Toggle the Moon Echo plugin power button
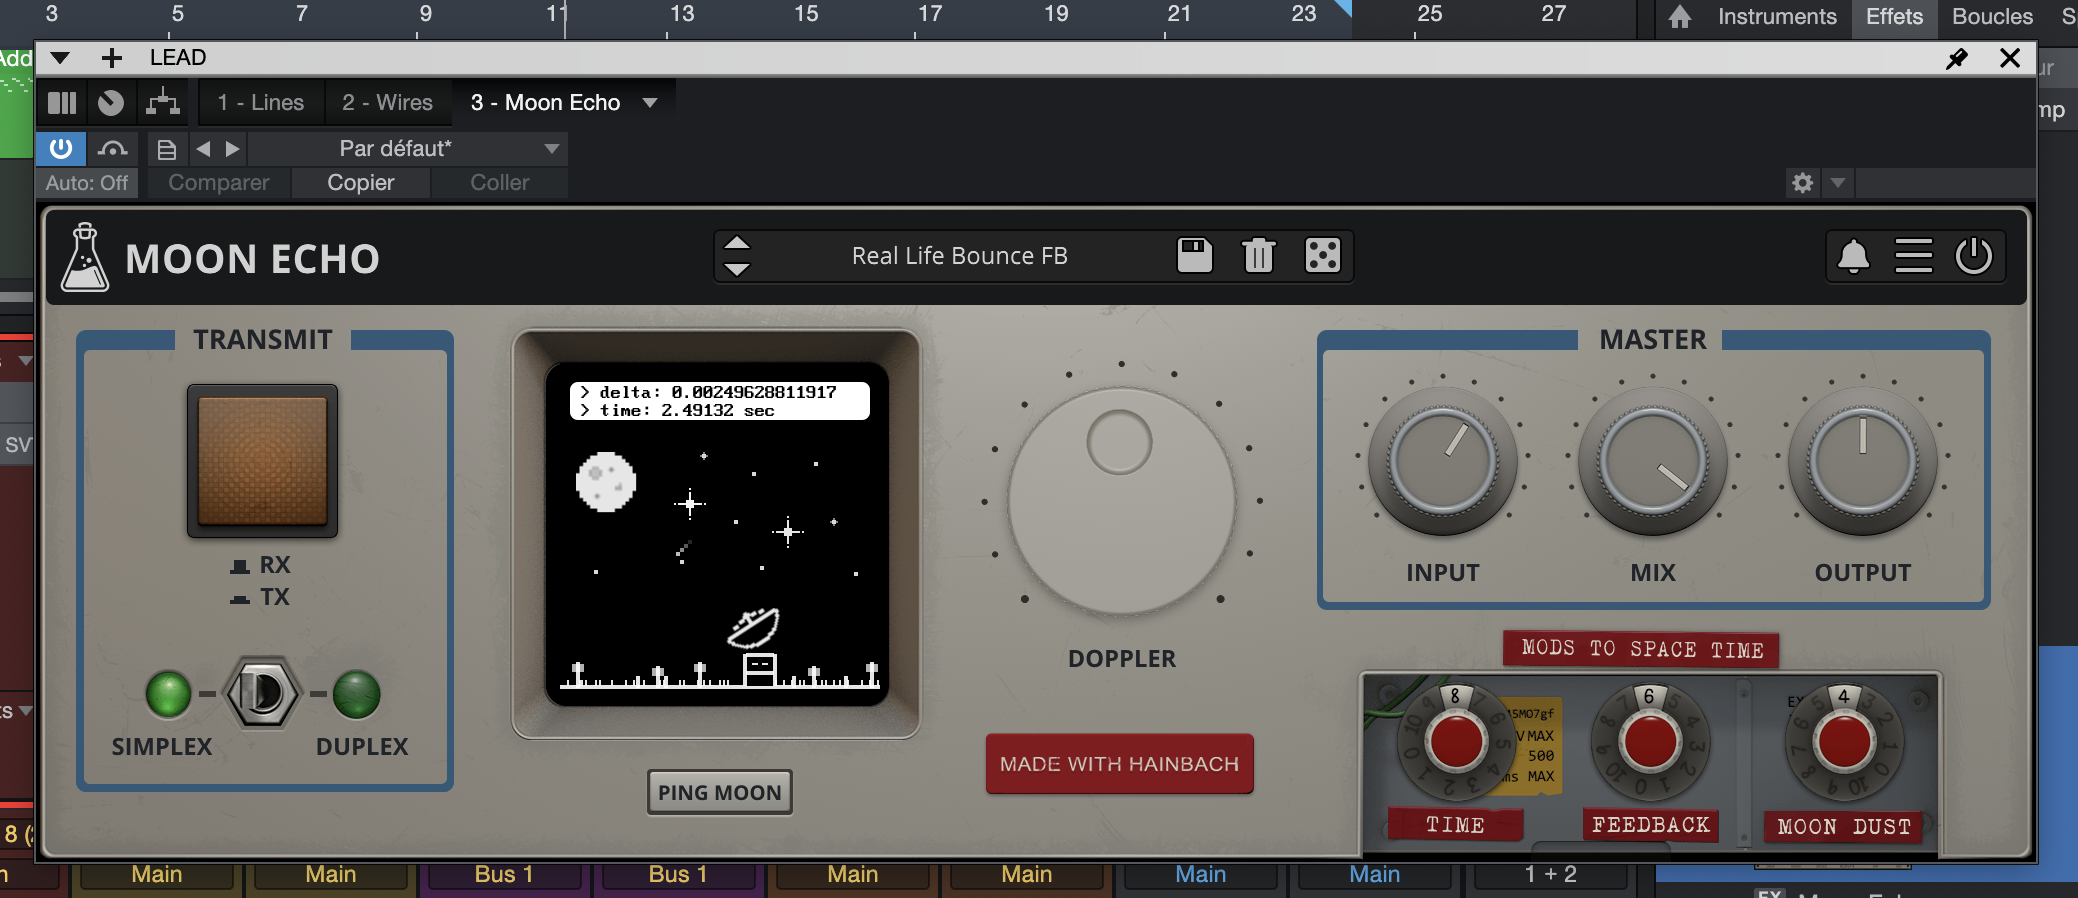Image resolution: width=2078 pixels, height=898 pixels. tap(1974, 256)
